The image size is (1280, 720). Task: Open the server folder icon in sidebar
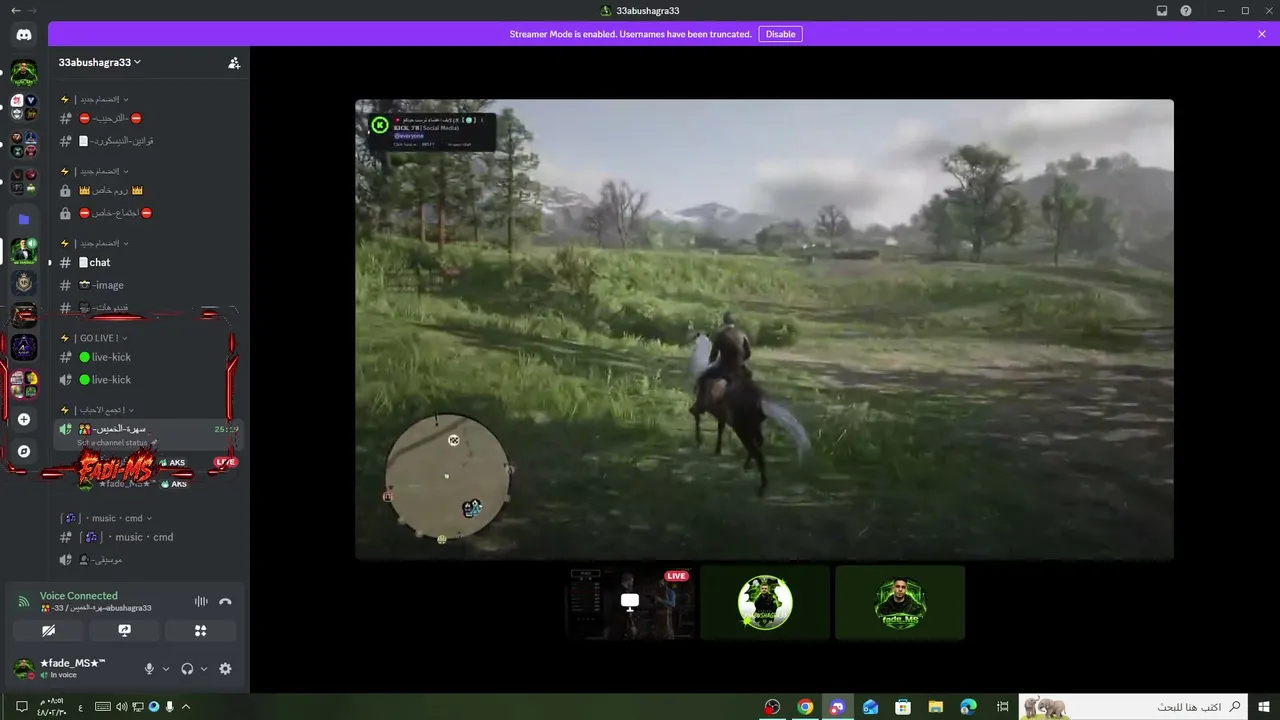click(x=24, y=219)
